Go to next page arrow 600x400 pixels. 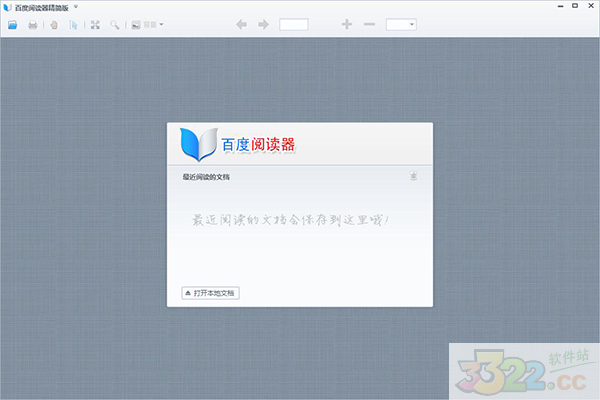(263, 24)
